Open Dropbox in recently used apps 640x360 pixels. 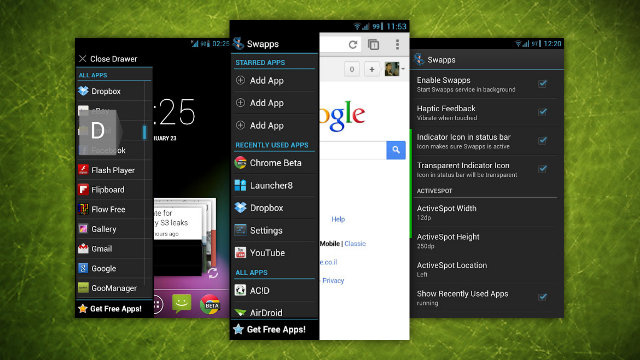click(274, 208)
